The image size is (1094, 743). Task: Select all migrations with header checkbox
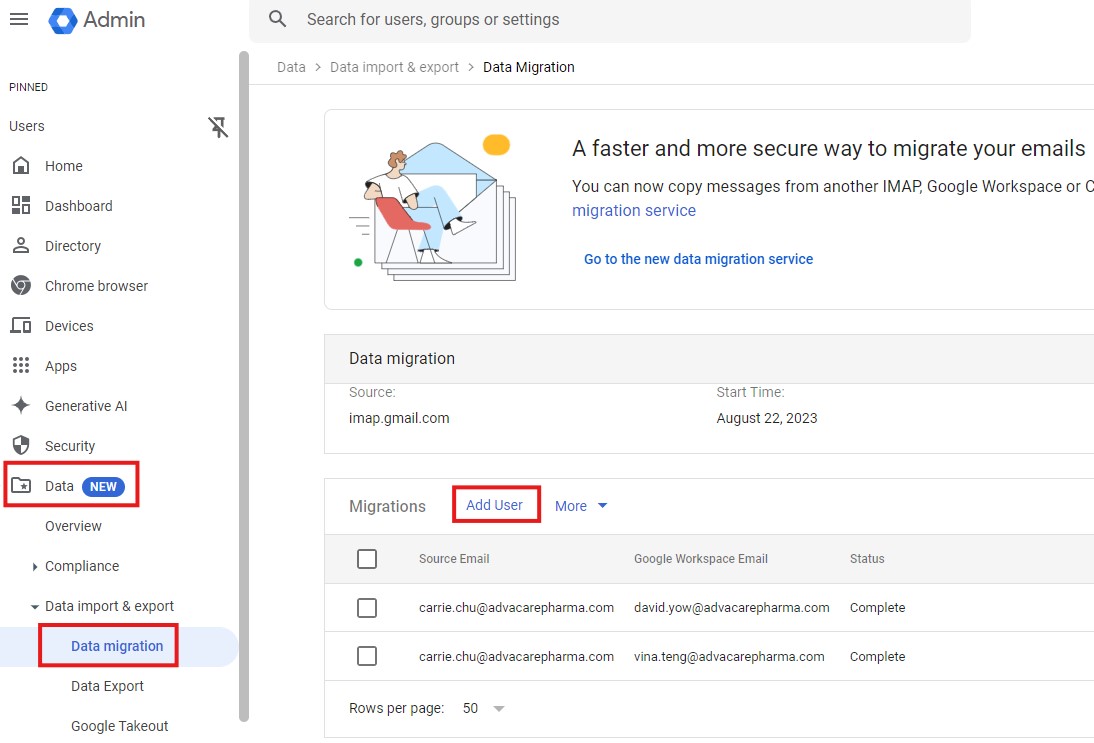(367, 559)
